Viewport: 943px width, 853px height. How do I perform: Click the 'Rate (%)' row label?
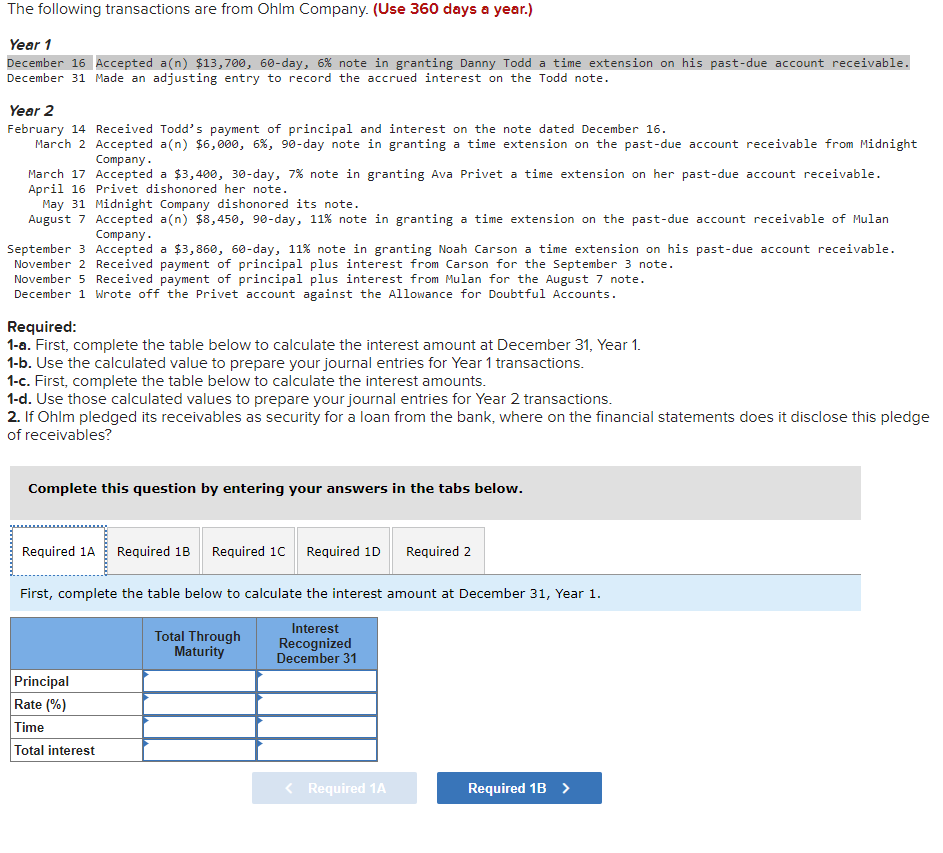(40, 704)
